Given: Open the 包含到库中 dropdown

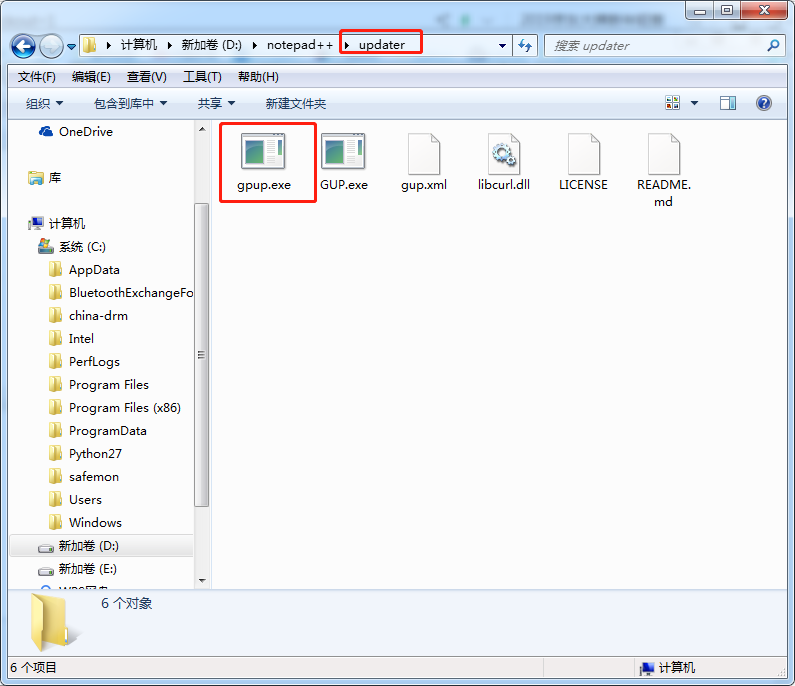Looking at the screenshot, I should 130,103.
